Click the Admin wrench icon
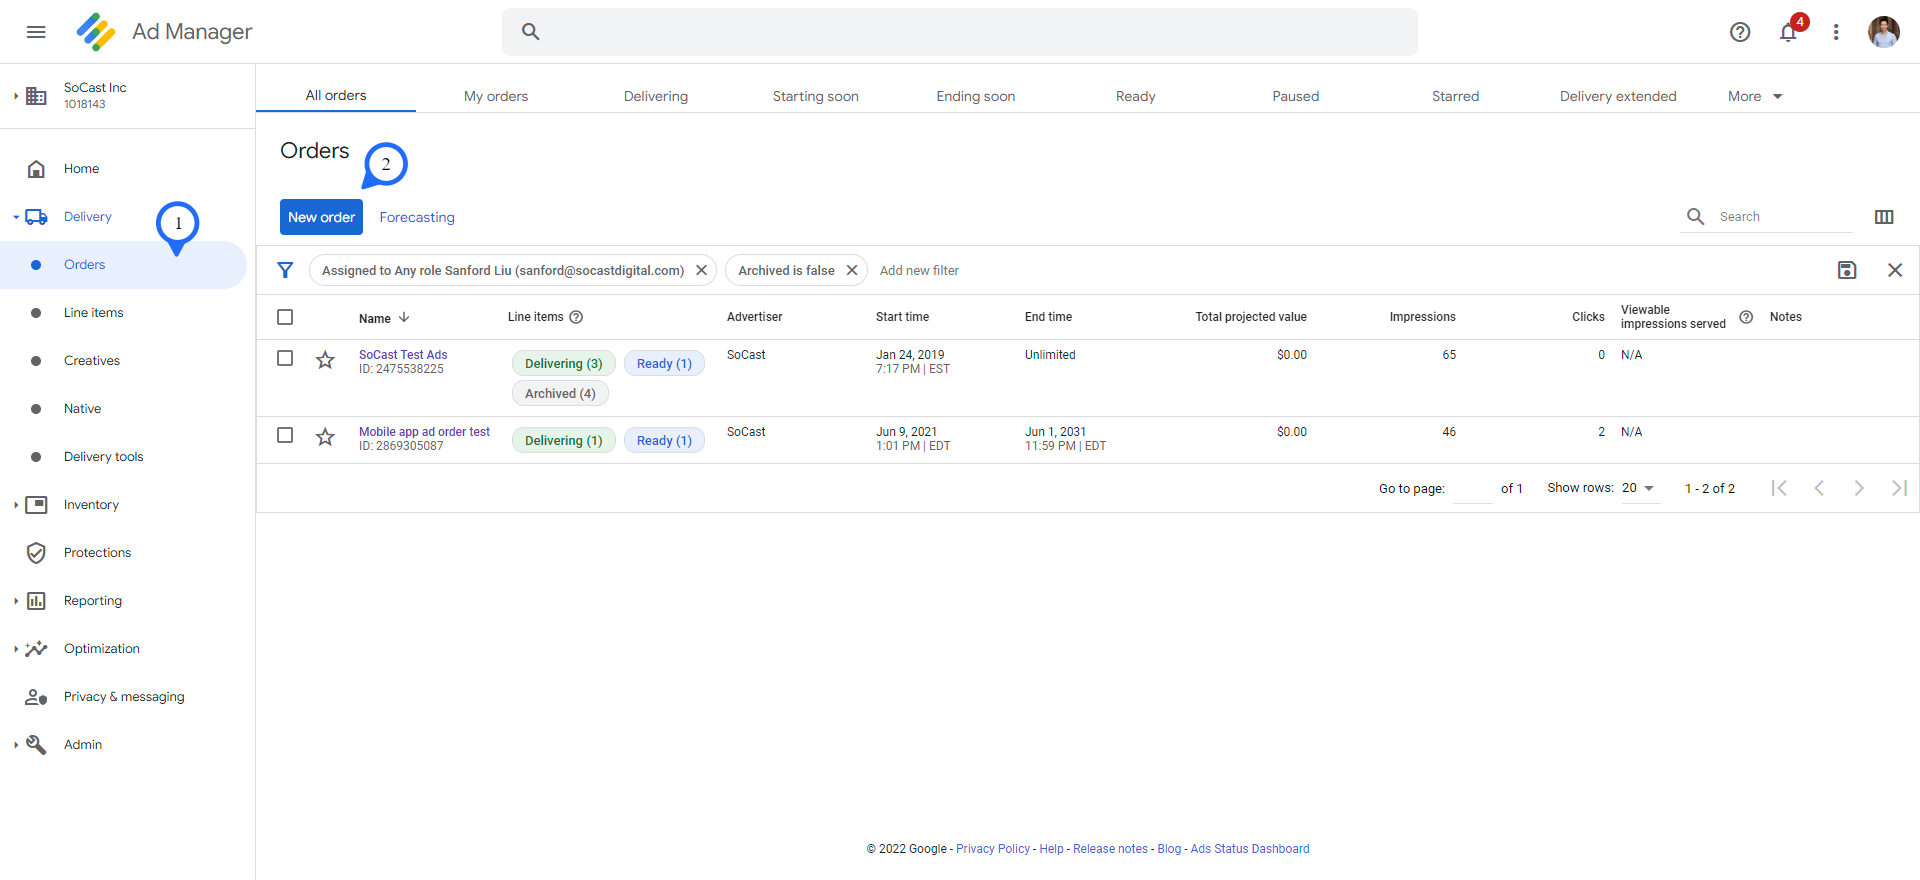The height and width of the screenshot is (880, 1920). coord(36,745)
